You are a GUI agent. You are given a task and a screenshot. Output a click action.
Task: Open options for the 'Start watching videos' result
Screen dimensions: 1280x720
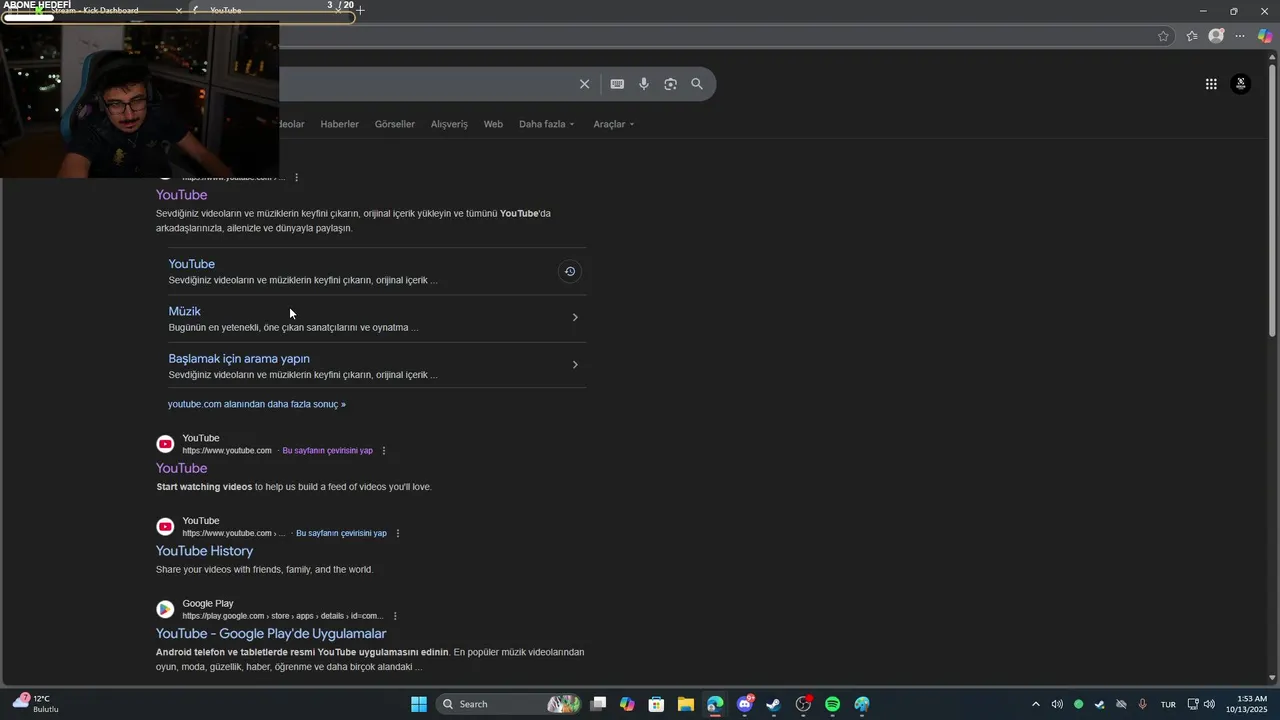click(x=384, y=451)
